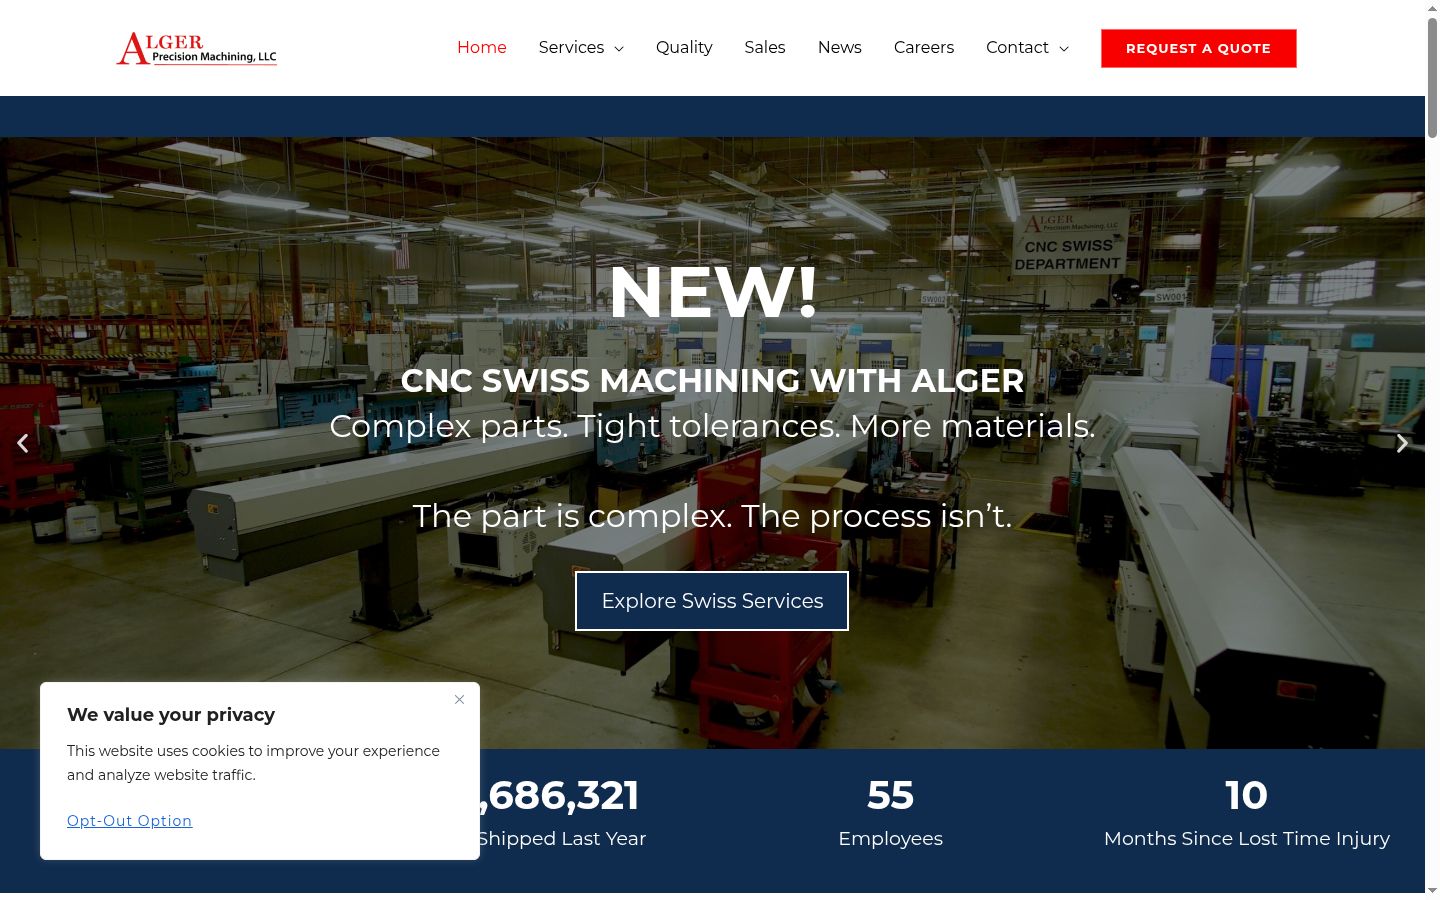Open the Services page
The width and height of the screenshot is (1440, 900).
(571, 47)
